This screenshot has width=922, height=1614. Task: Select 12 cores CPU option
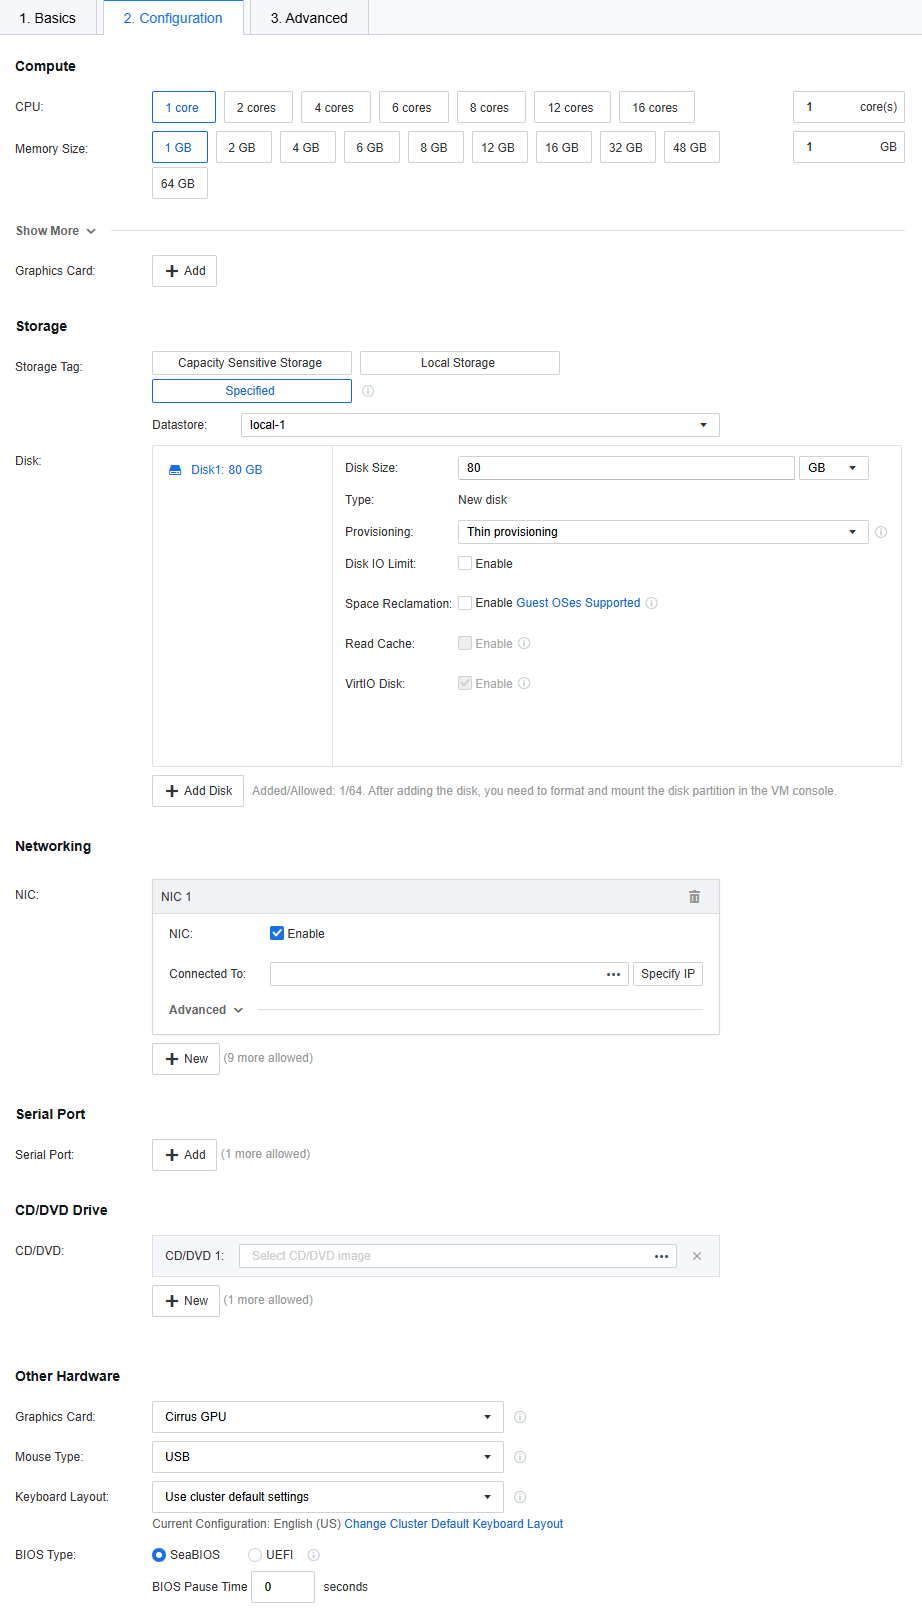click(571, 107)
